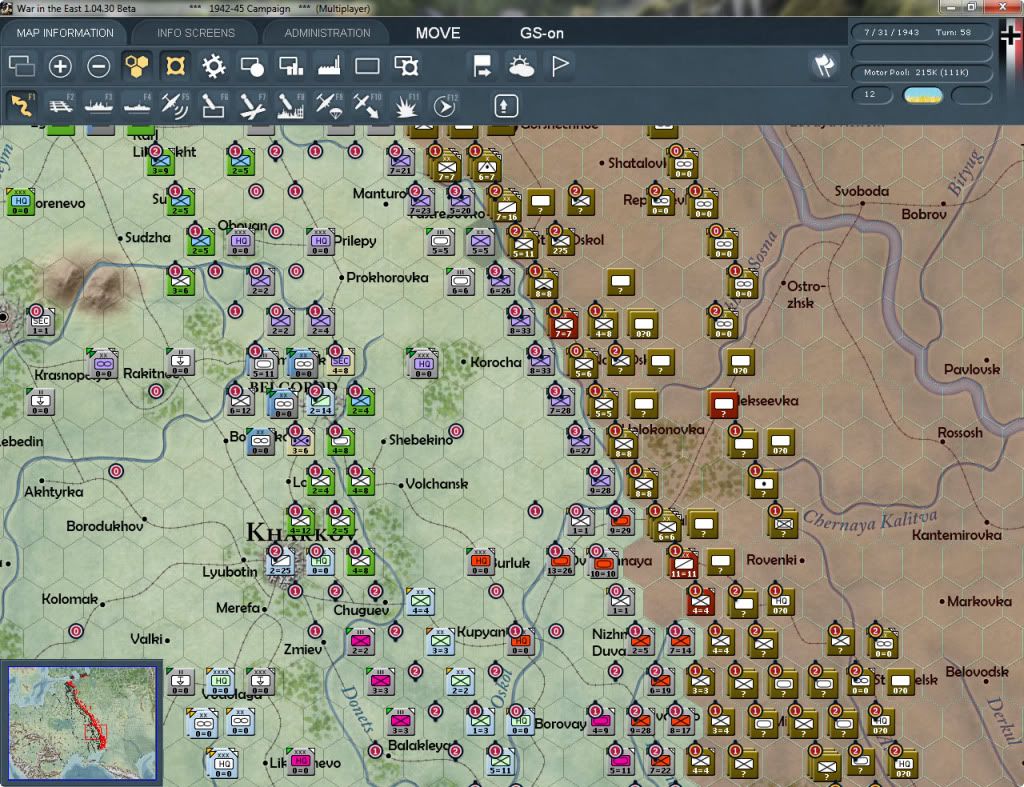Select the 9=29 unit counter
The image size is (1024, 787).
click(x=620, y=522)
